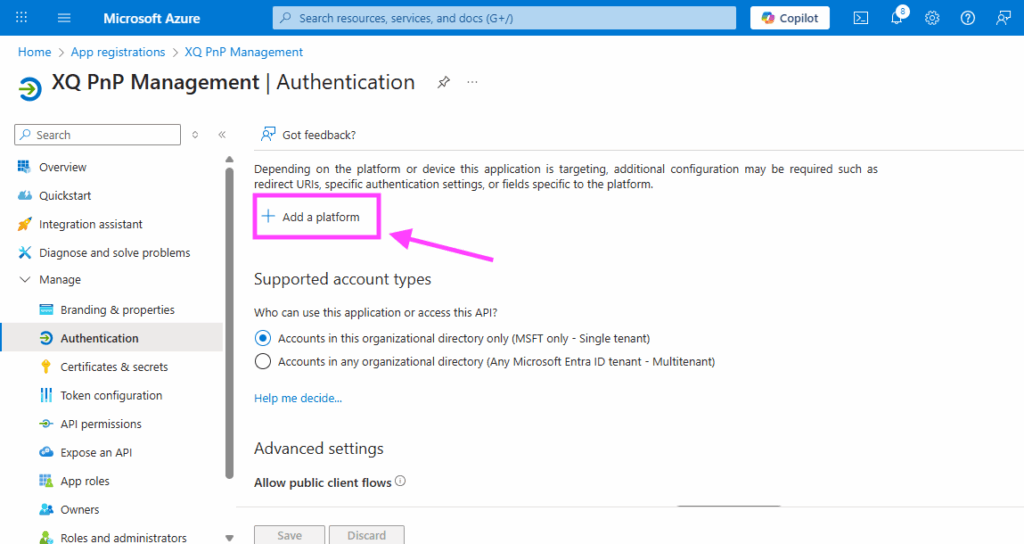Open the Copilot button
The width and height of the screenshot is (1024, 544).
(x=790, y=18)
